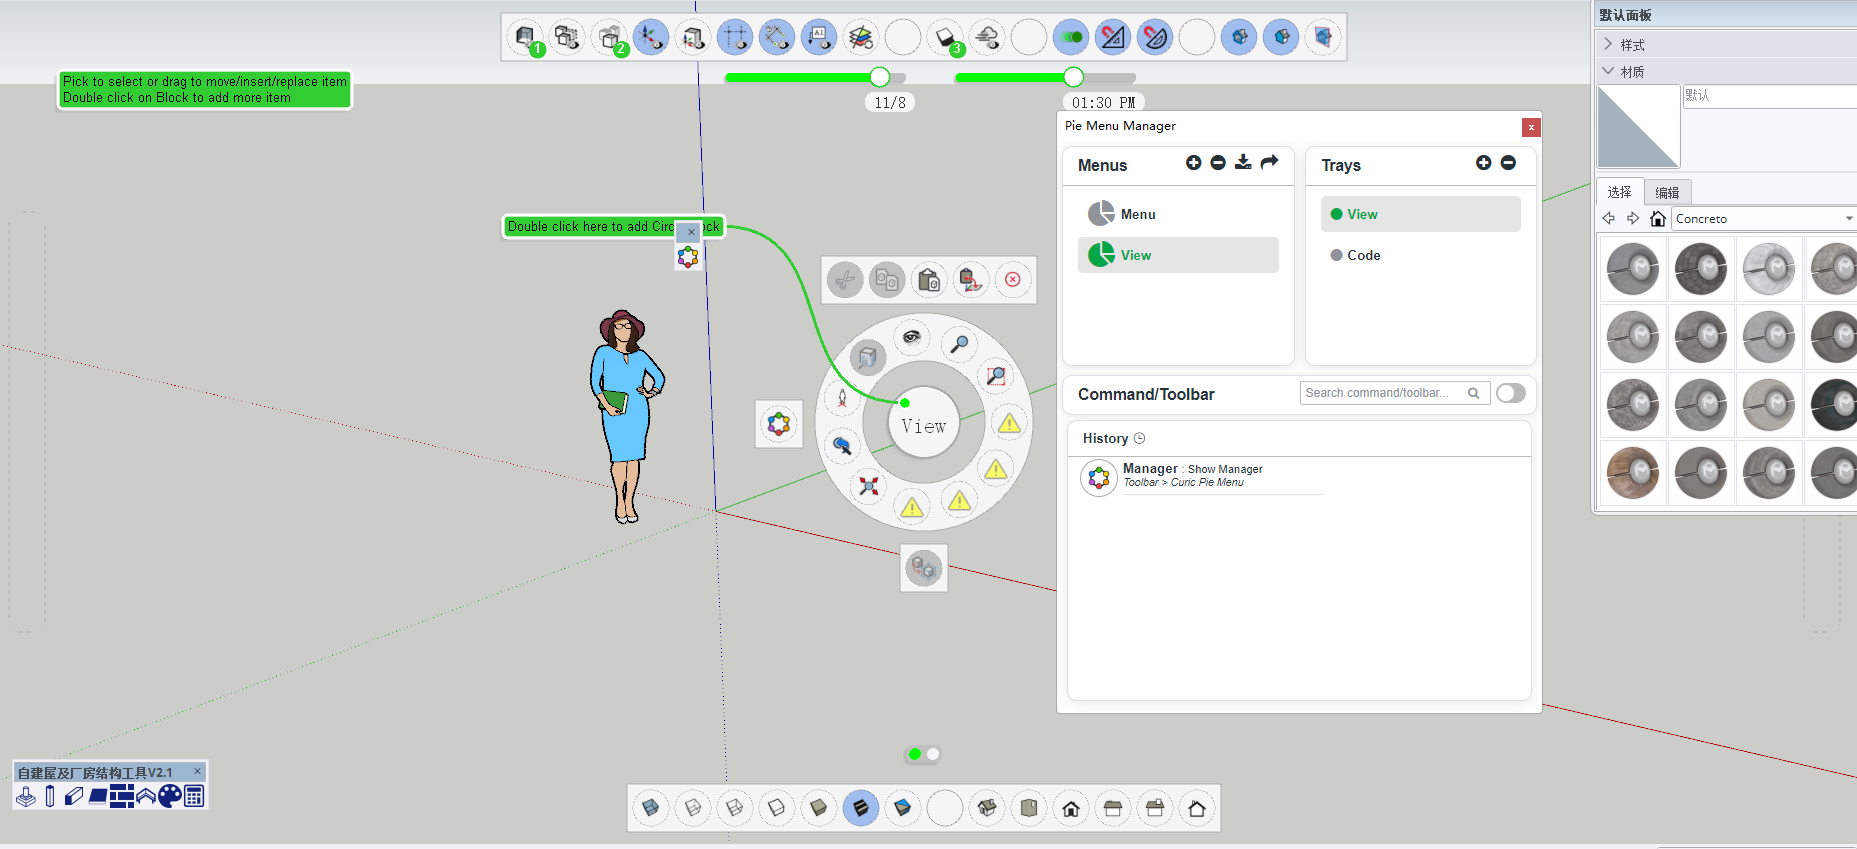The height and width of the screenshot is (849, 1857).
Task: Click the View center button of pie menu
Action: 923,425
